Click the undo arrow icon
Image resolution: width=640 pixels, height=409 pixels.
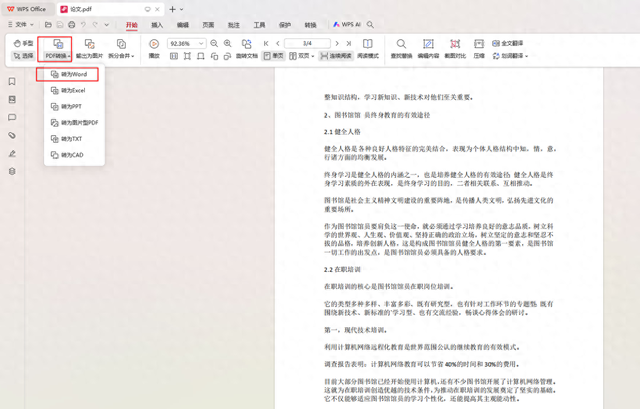(83, 24)
